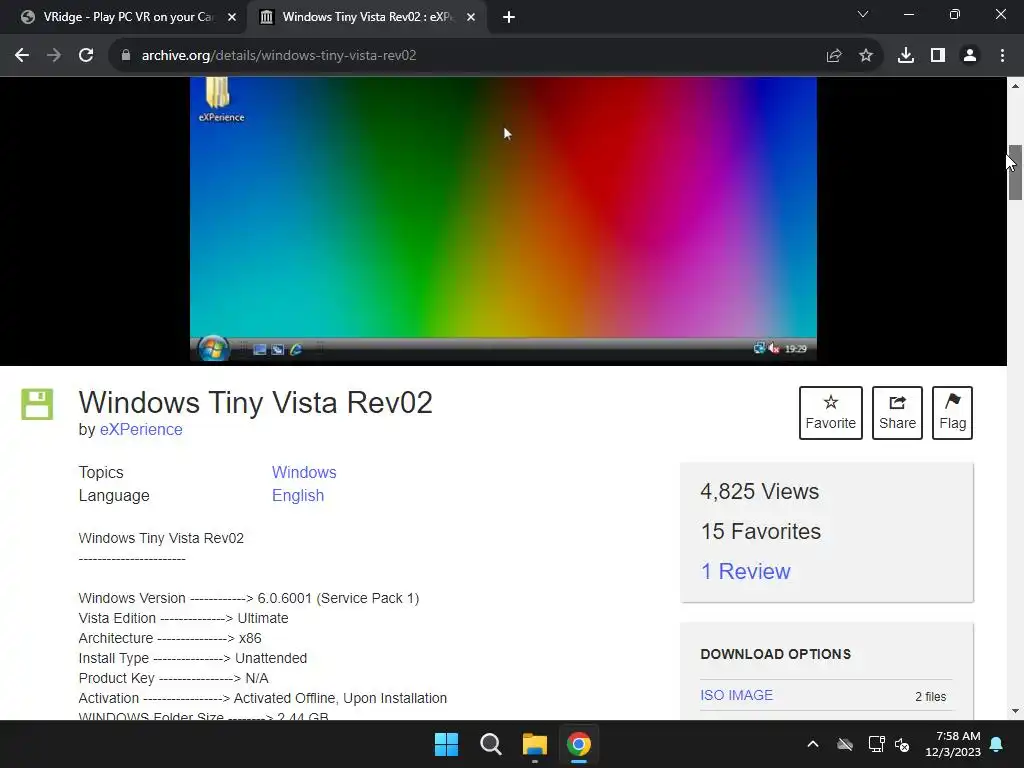Click the OneDrive cloud tray icon
Screen dimensions: 1024x768
(x=845, y=744)
